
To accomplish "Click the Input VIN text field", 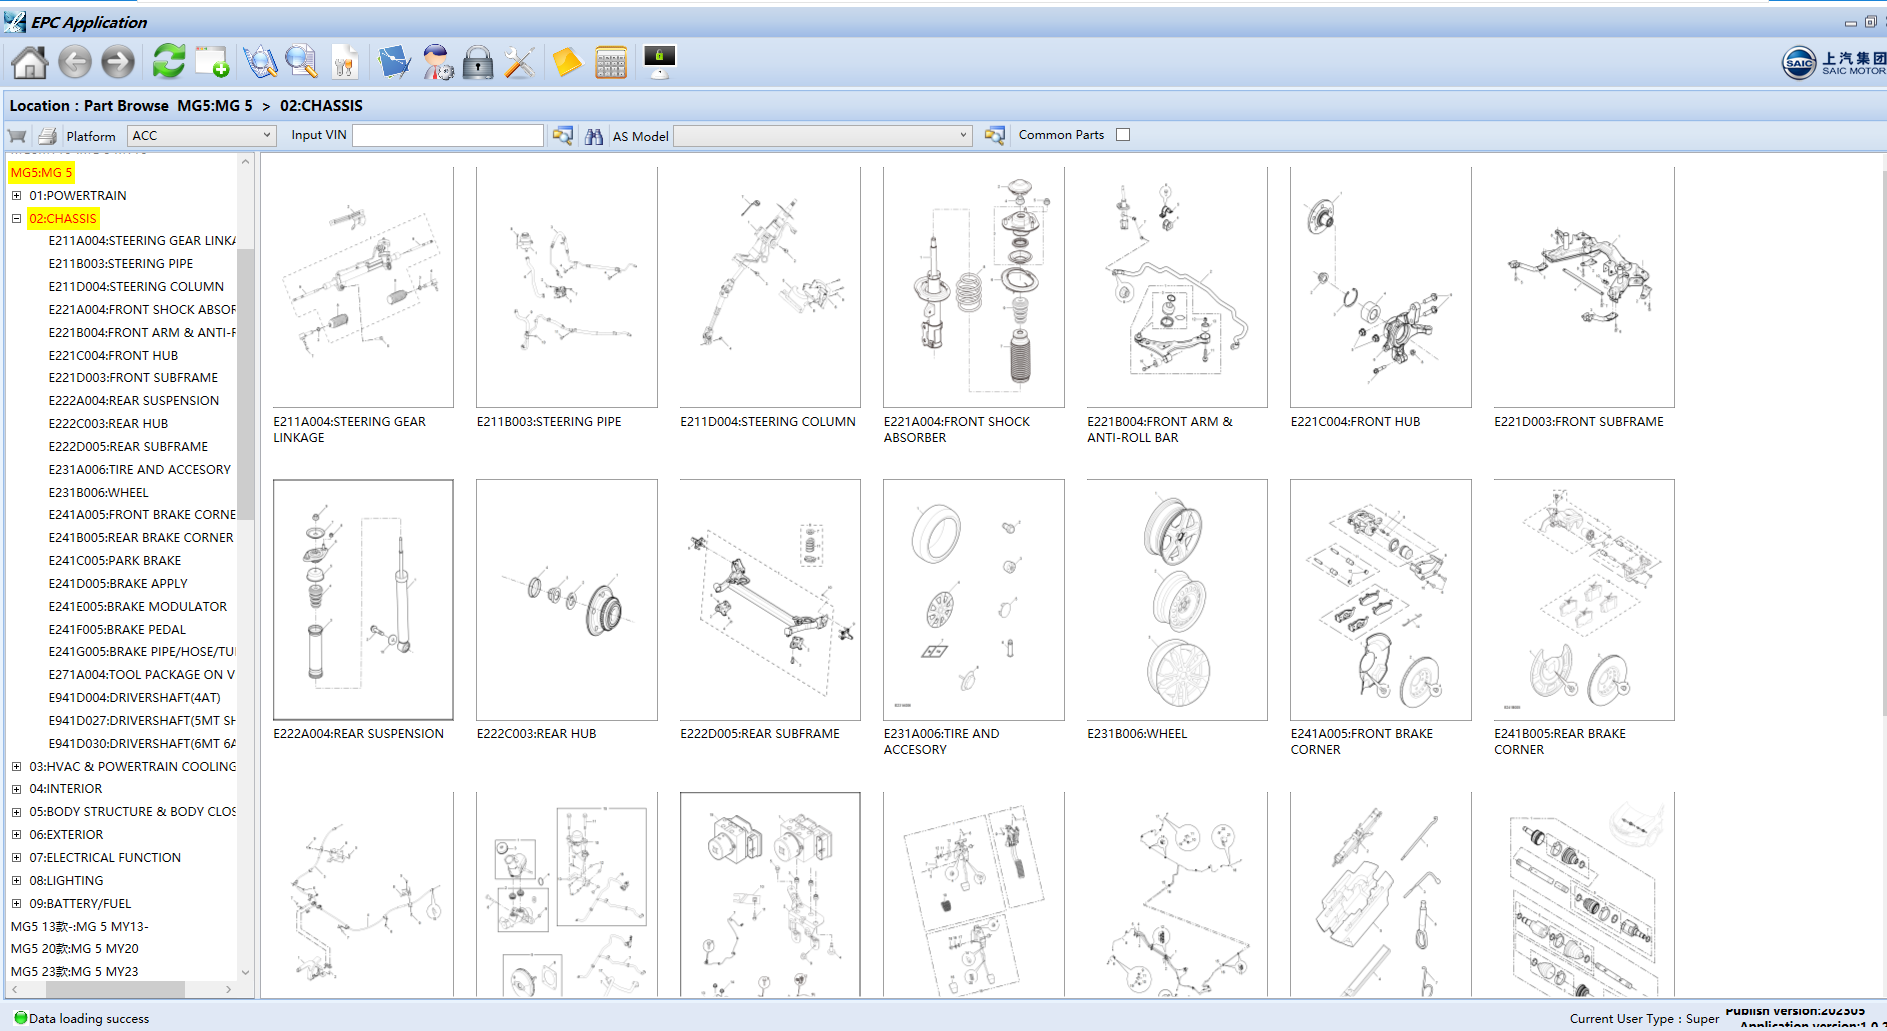I will (448, 136).
